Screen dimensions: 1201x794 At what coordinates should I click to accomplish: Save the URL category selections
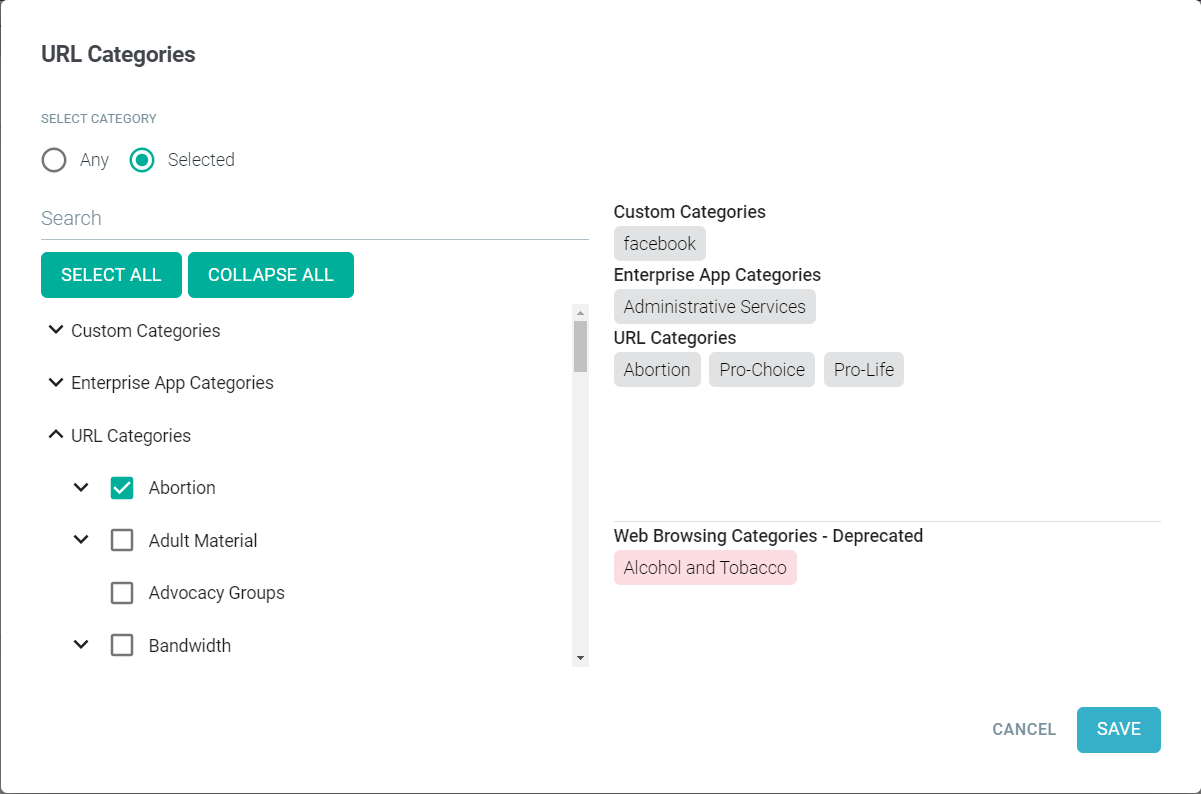coord(1118,729)
